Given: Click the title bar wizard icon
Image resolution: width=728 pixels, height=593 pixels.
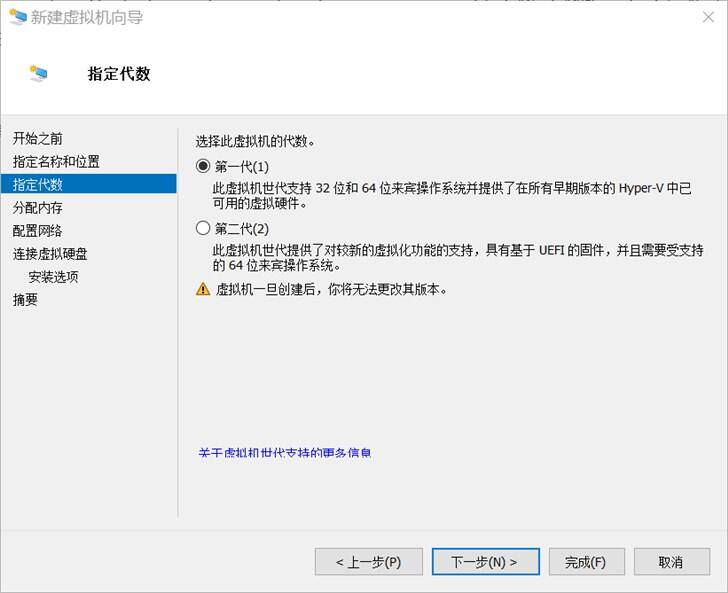Looking at the screenshot, I should 18,17.
